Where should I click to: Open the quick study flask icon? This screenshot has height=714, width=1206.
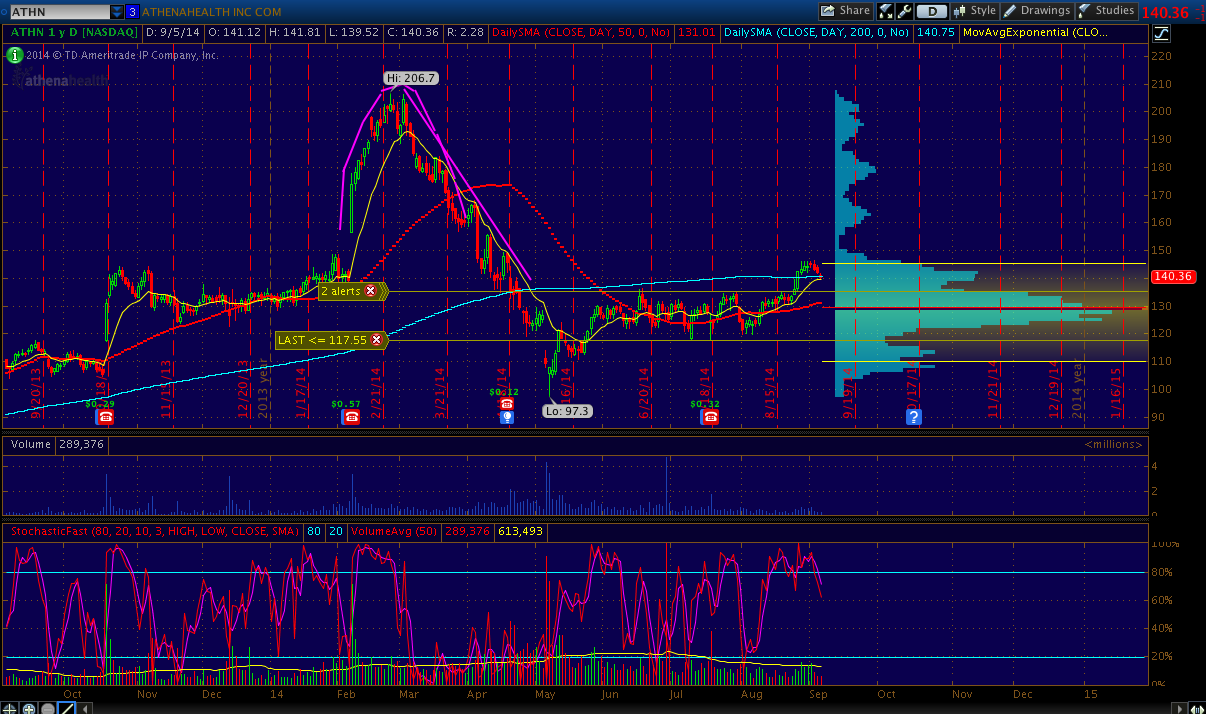coord(886,11)
